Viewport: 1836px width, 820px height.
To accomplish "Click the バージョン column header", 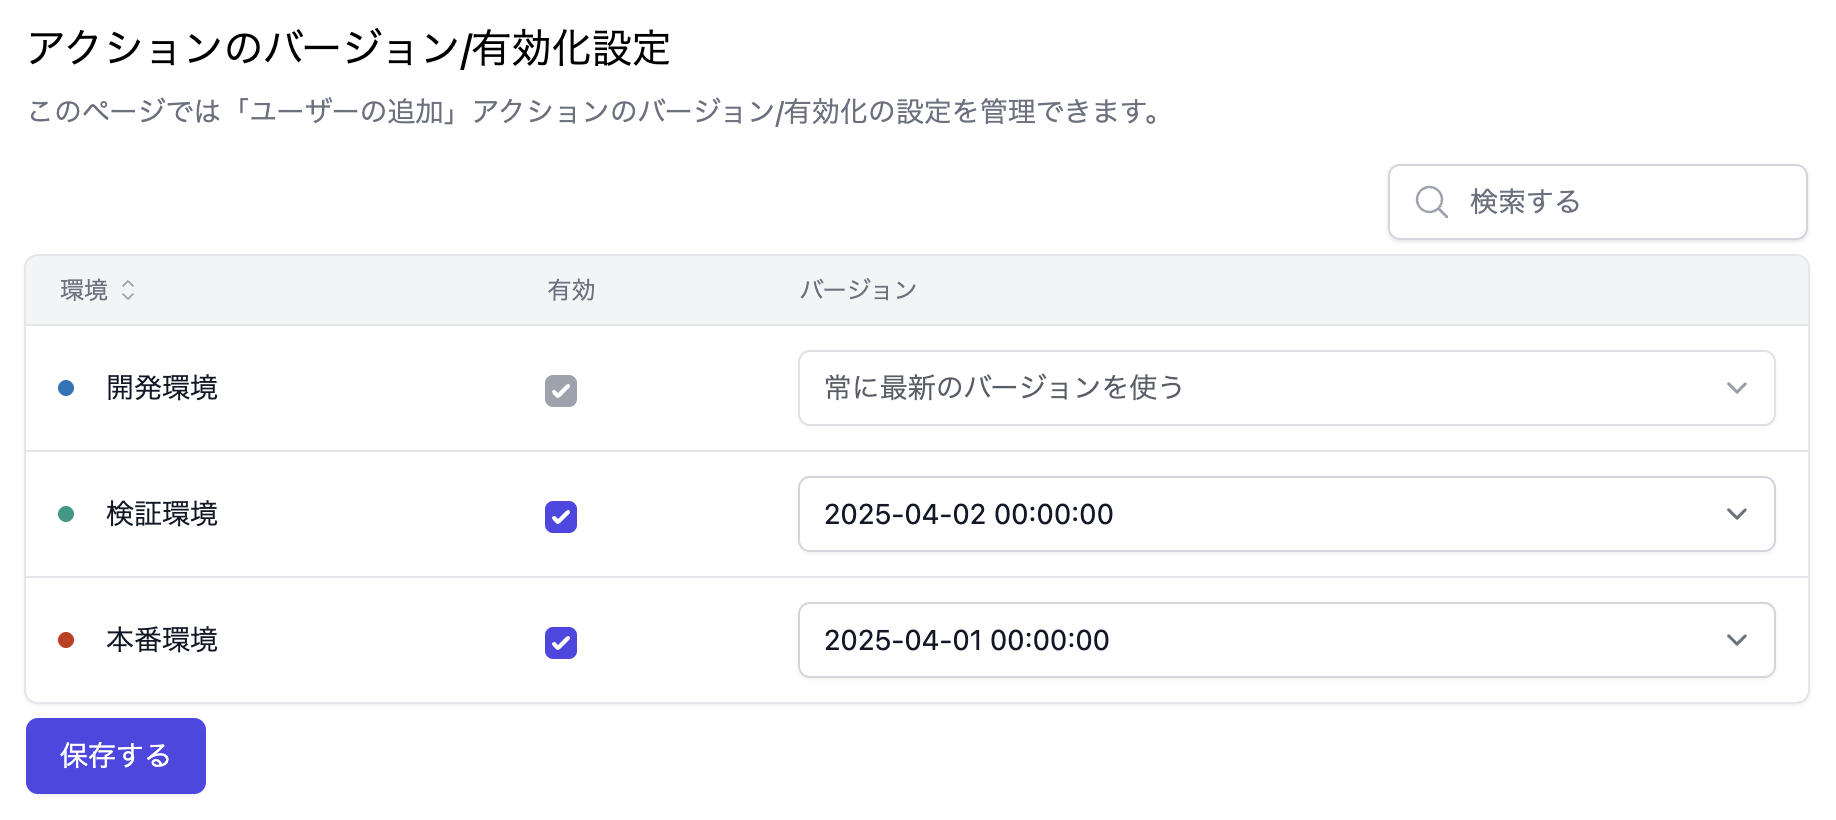I will pyautogui.click(x=858, y=290).
